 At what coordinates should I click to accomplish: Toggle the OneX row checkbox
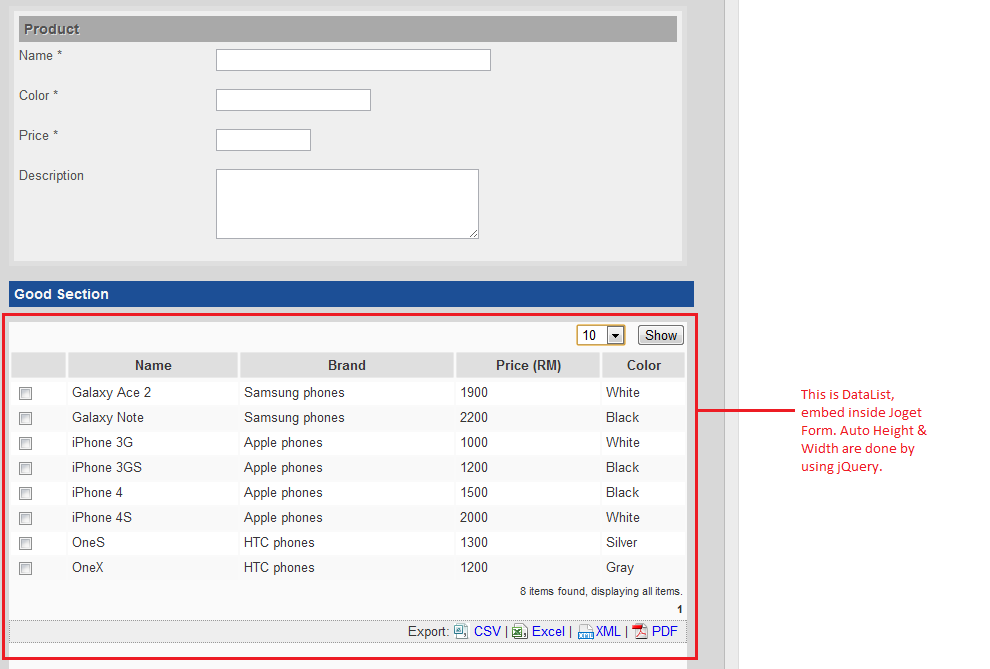(25, 568)
